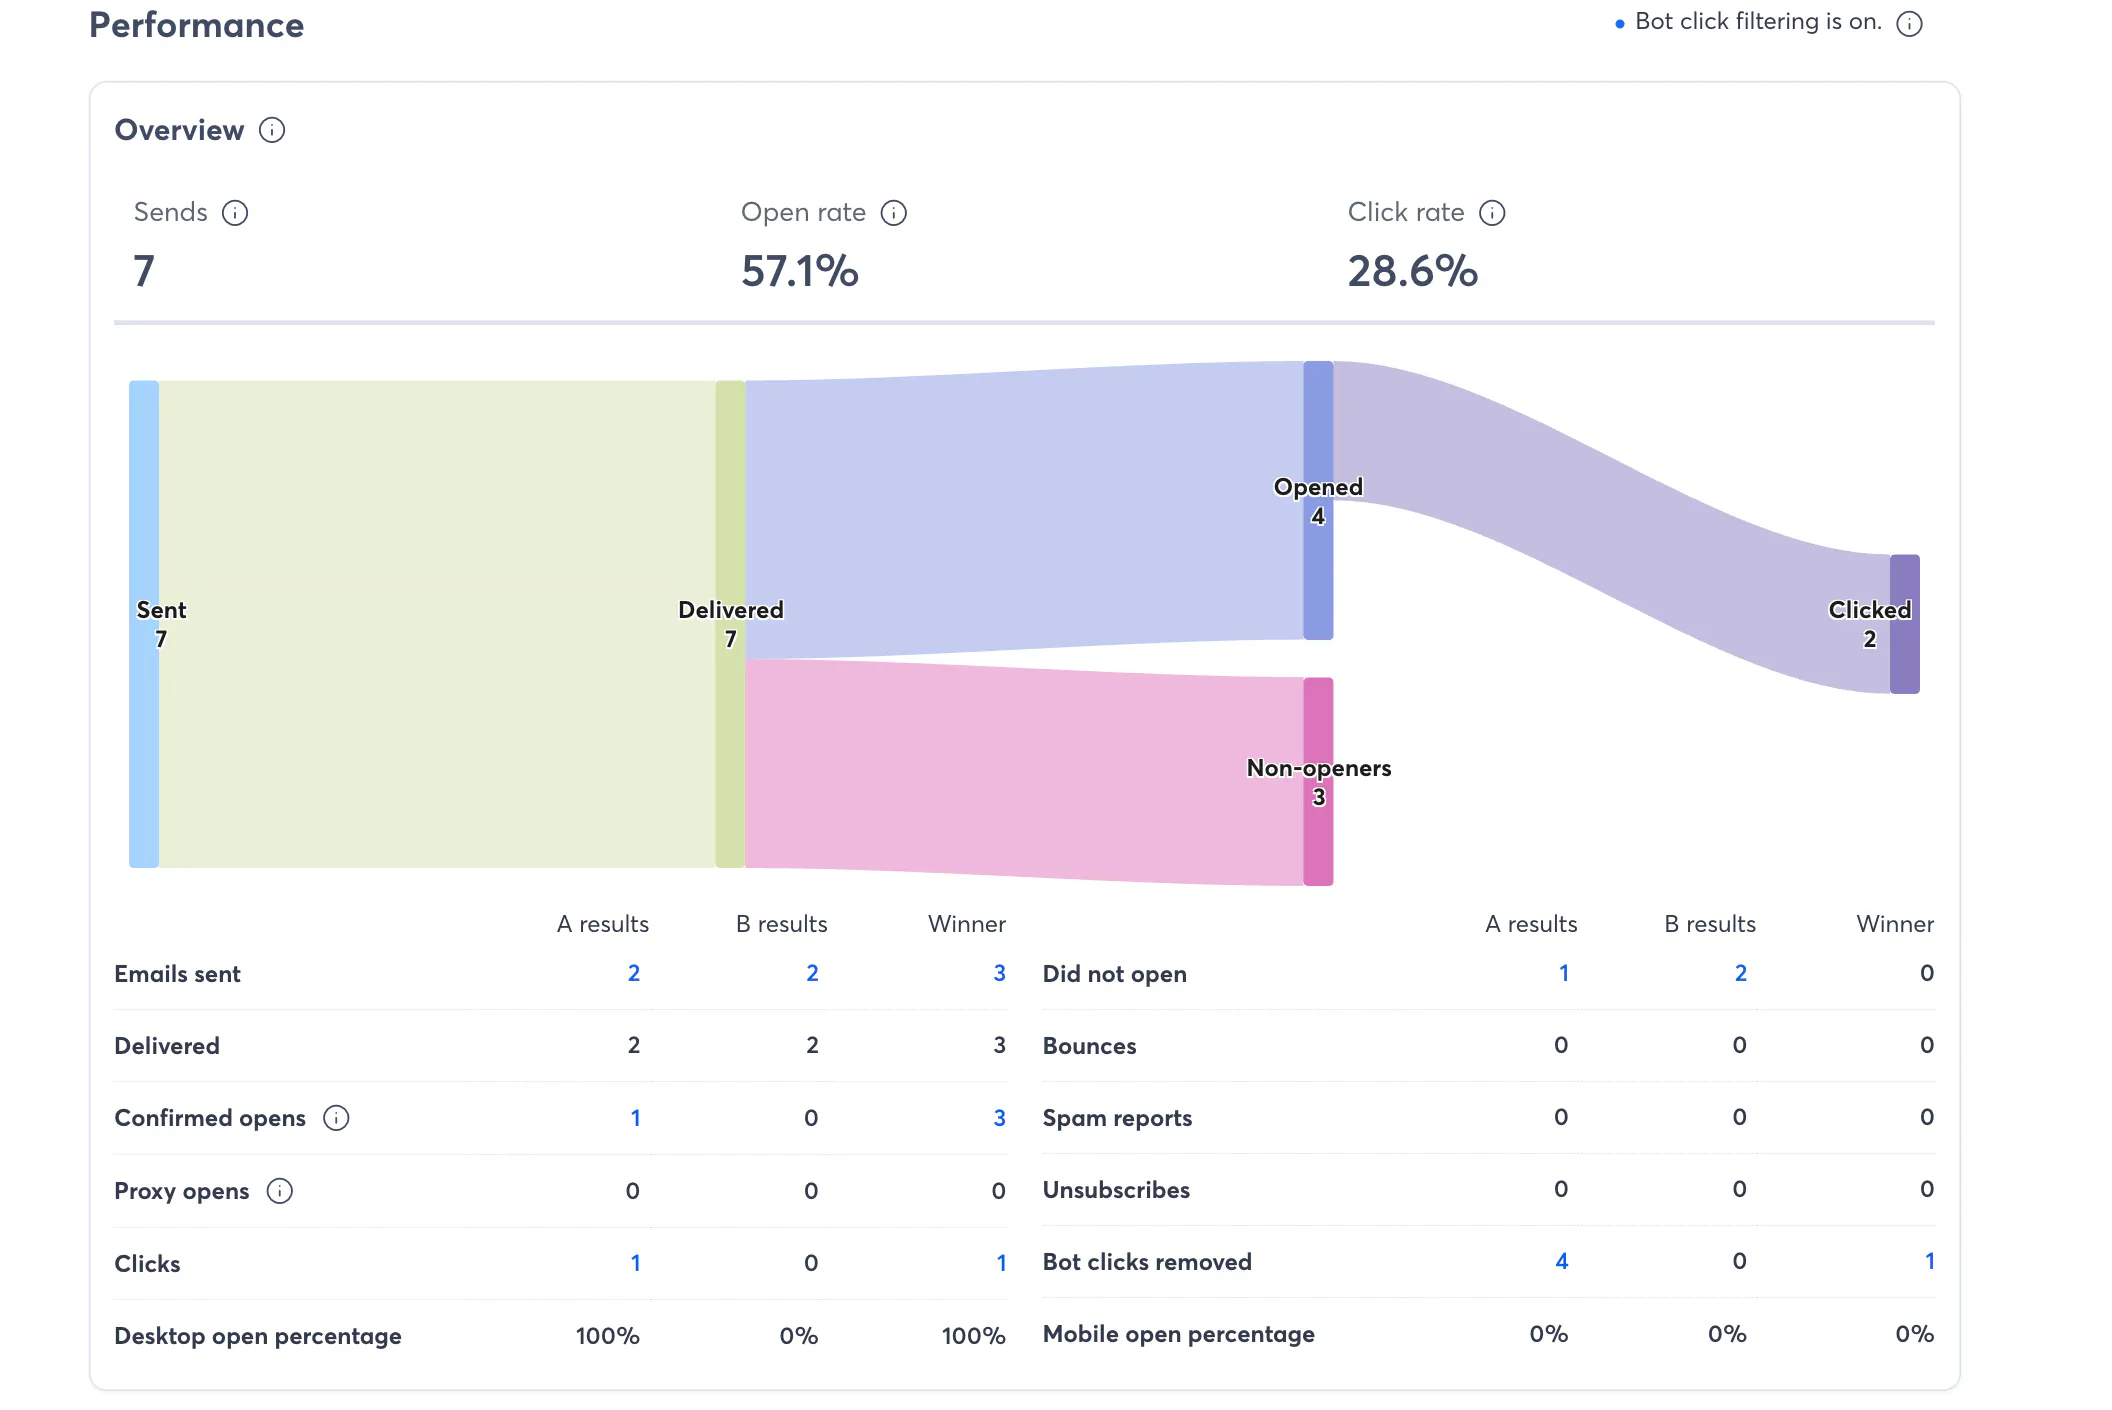The image size is (2112, 1410).
Task: Open the Emails sent A results count
Action: (633, 973)
